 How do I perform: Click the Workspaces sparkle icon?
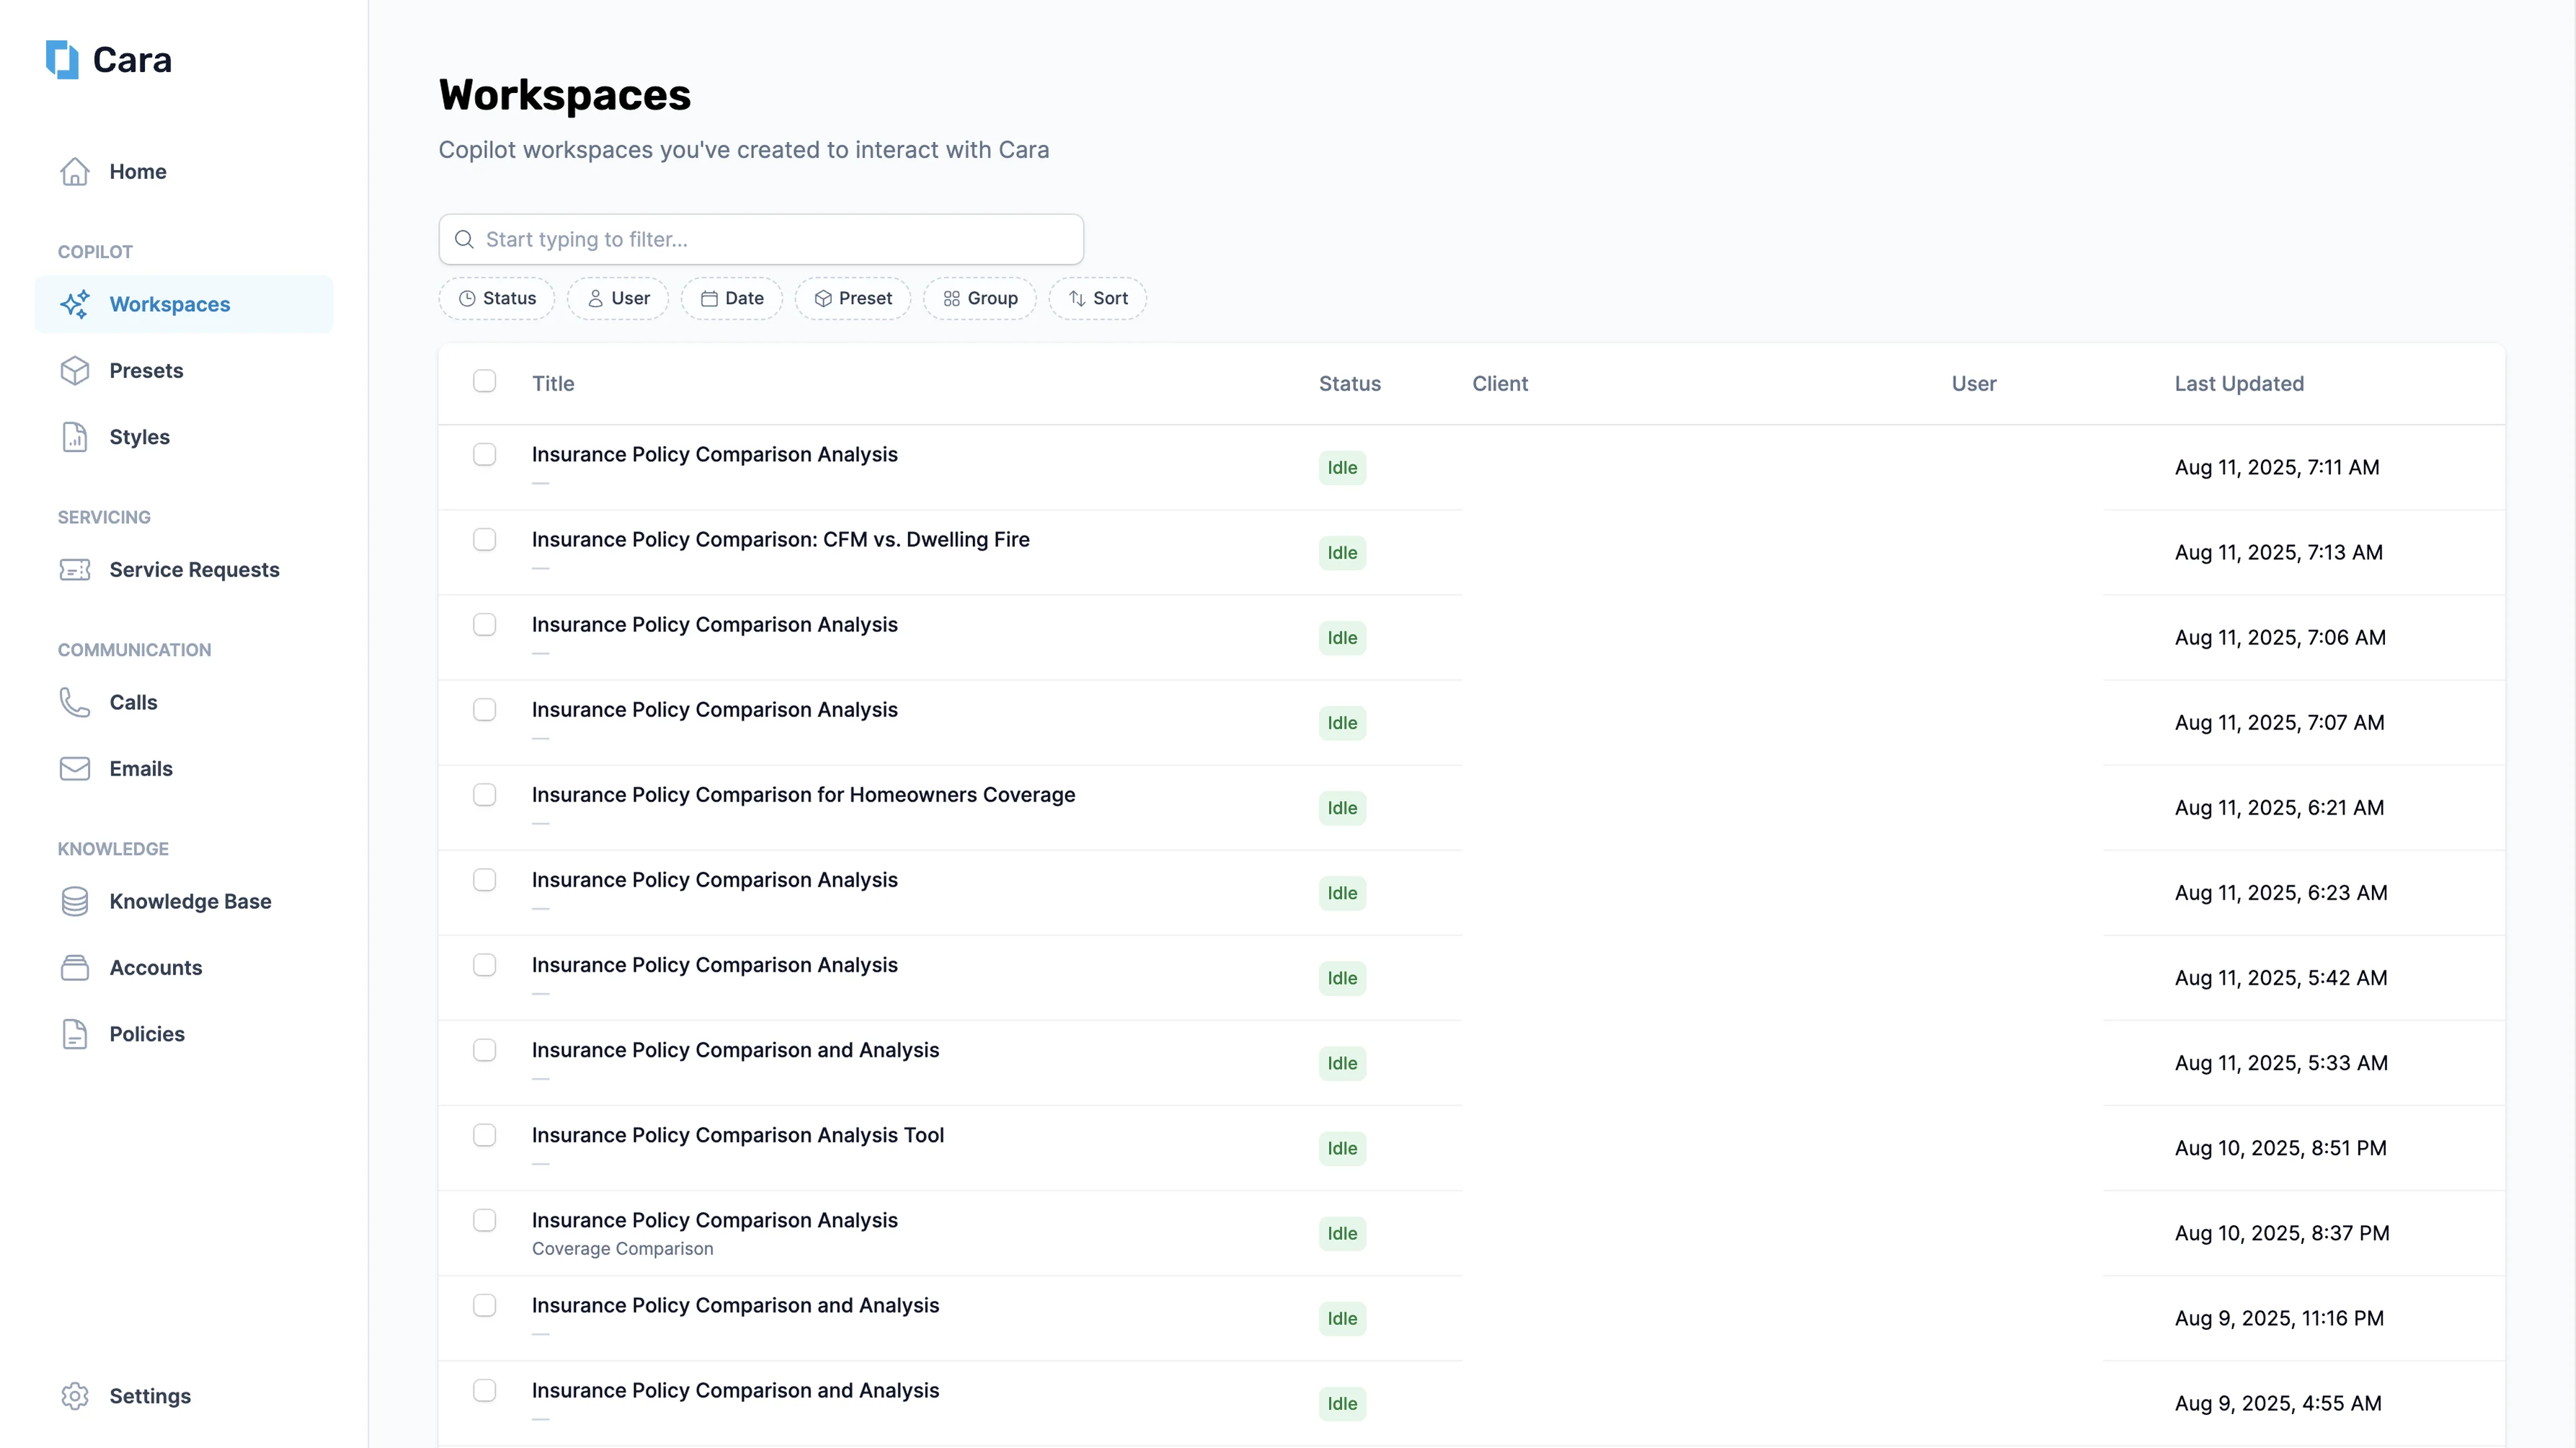click(75, 304)
